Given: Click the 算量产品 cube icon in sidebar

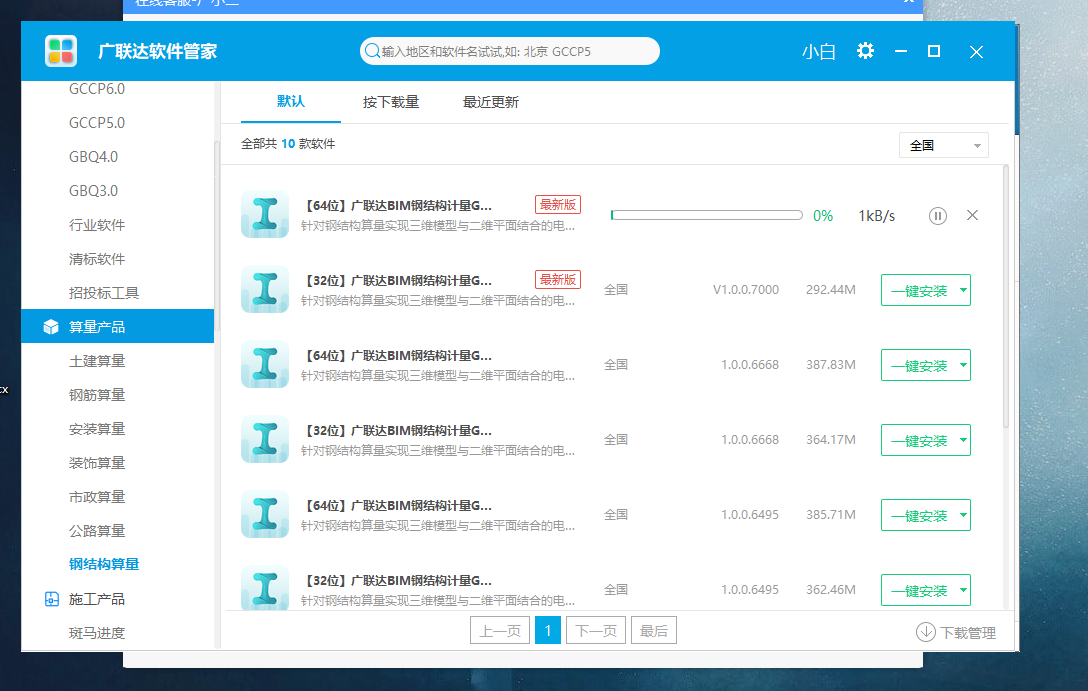Looking at the screenshot, I should coord(51,327).
